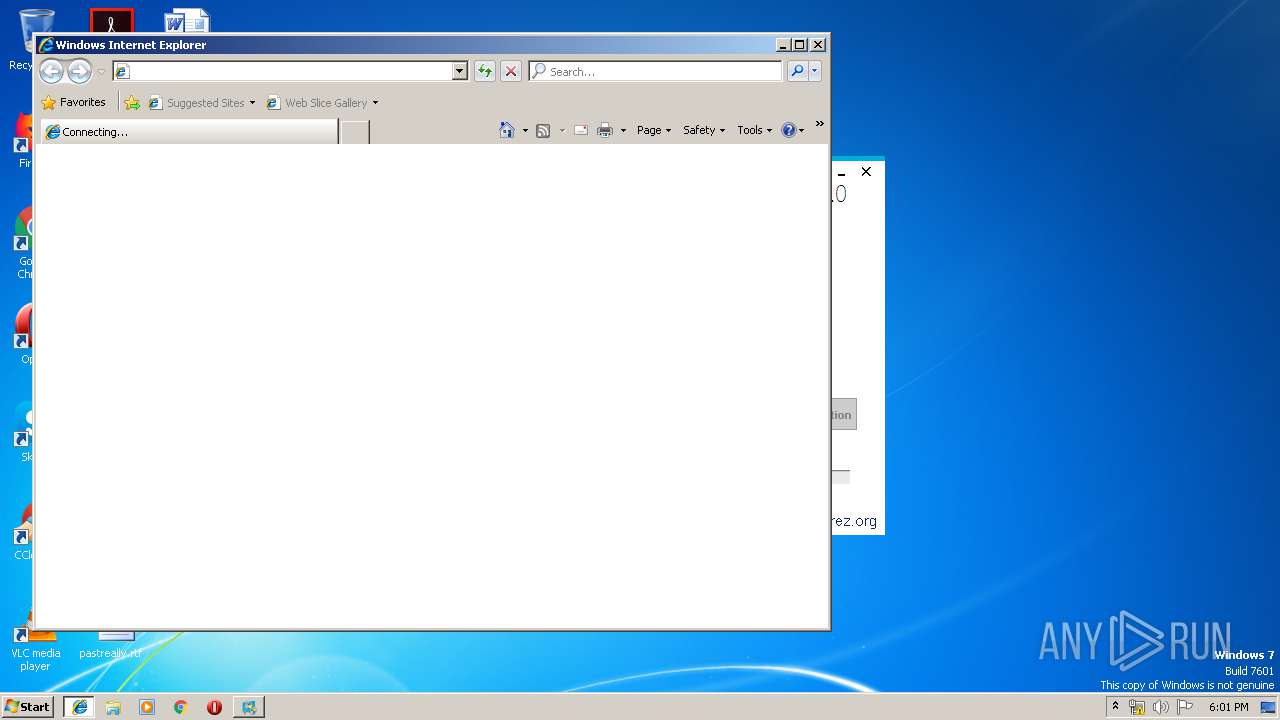Click the volume speaker tray icon
1280x720 pixels.
pyautogui.click(x=1161, y=707)
